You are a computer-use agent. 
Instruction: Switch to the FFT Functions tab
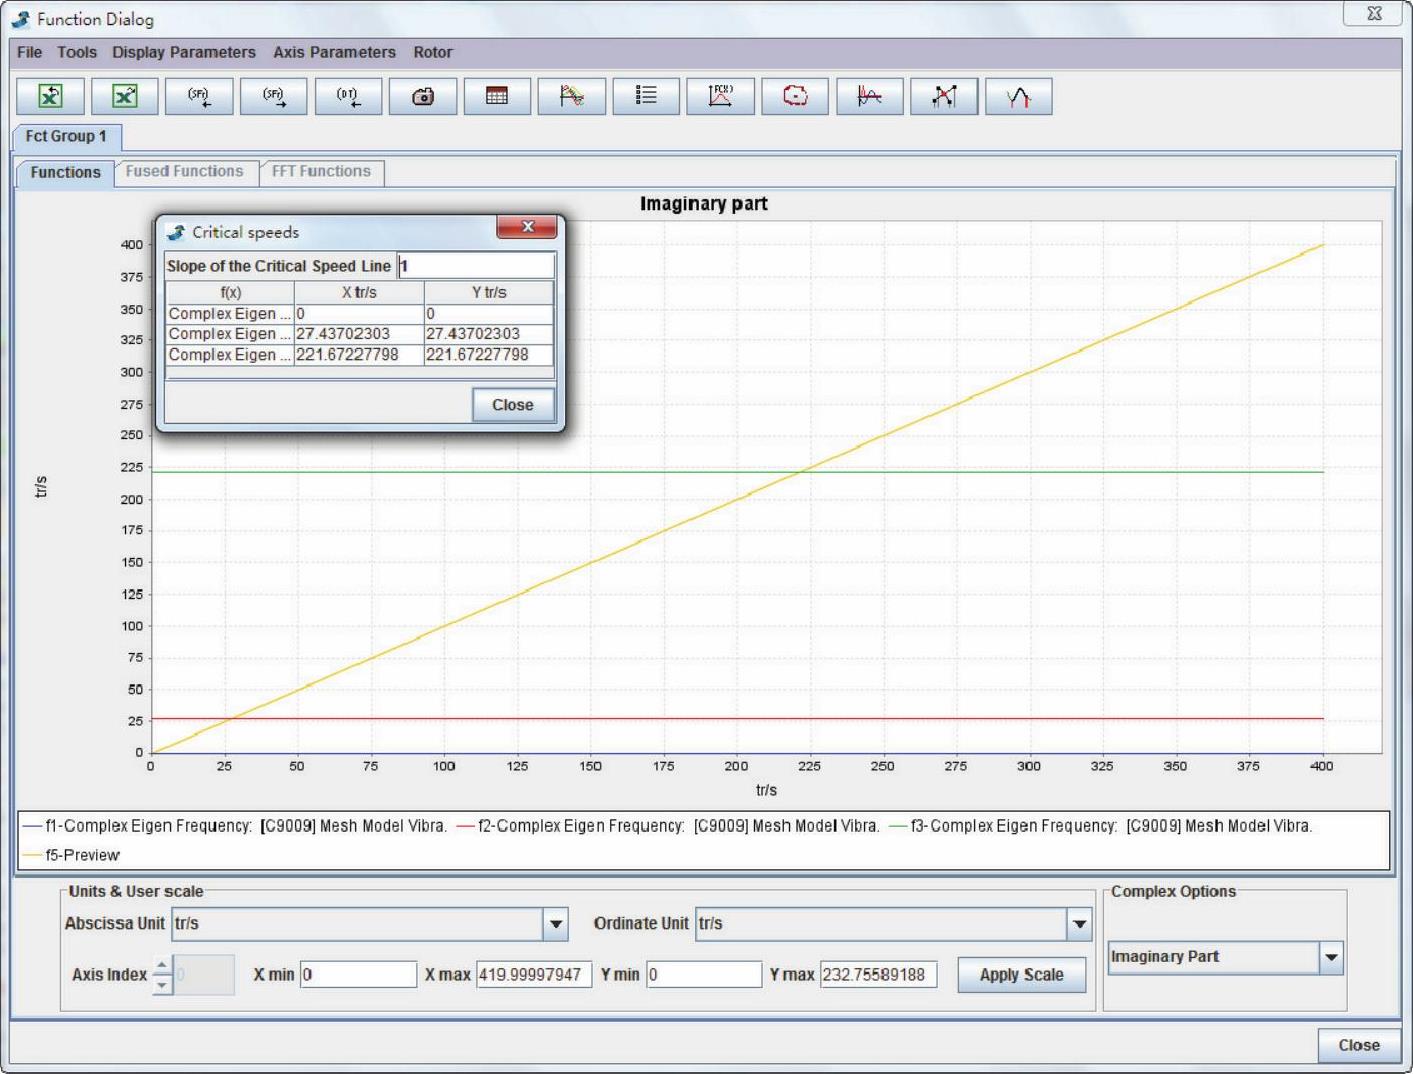321,171
